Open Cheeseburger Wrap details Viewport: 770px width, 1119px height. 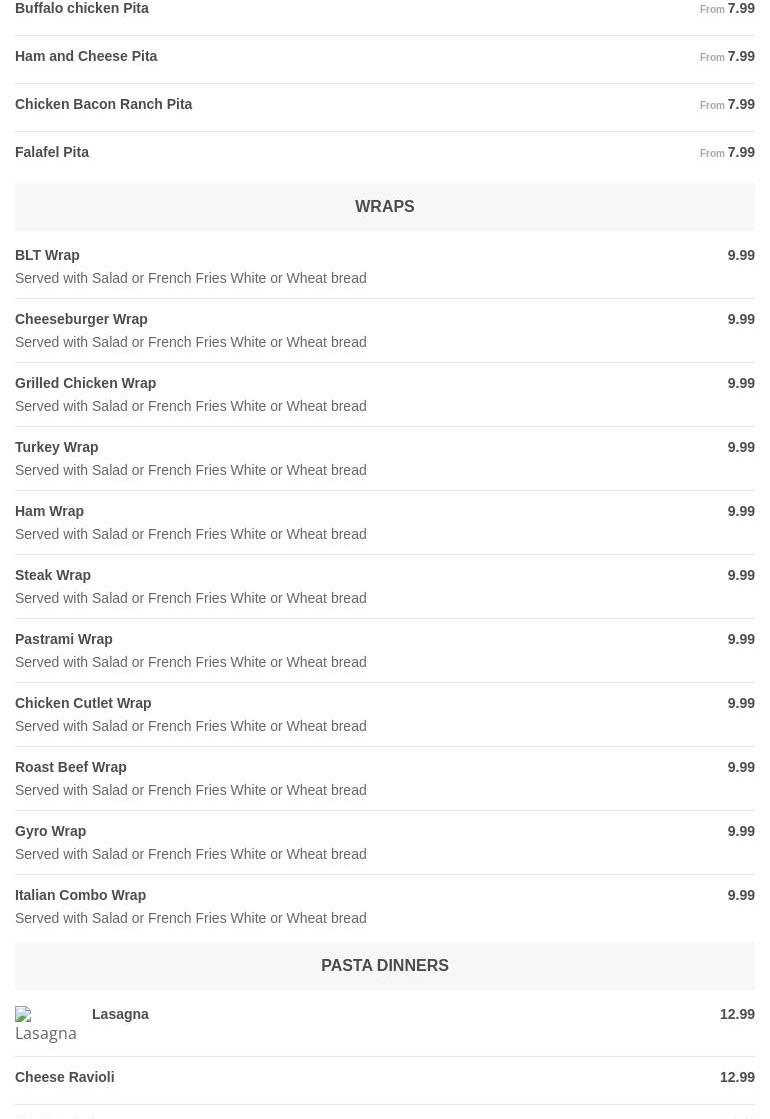(x=81, y=320)
